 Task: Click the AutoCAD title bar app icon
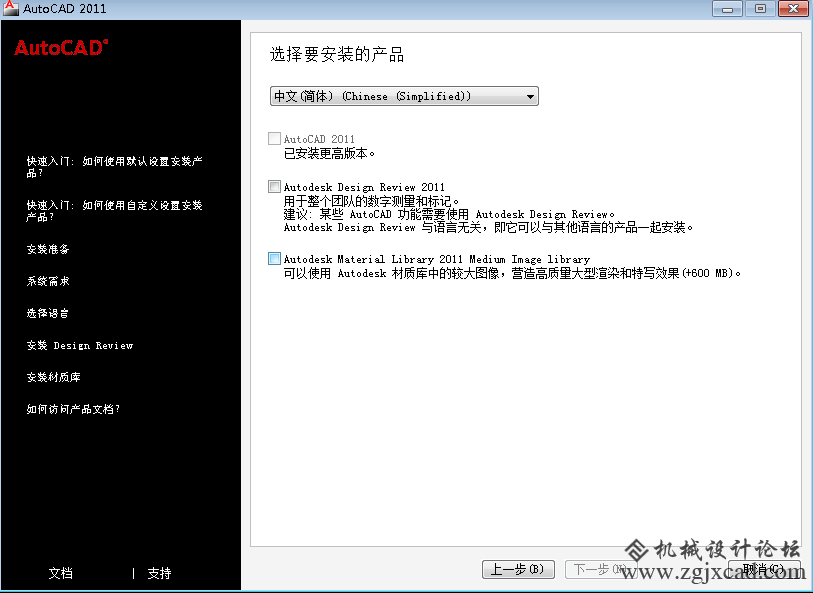10,8
